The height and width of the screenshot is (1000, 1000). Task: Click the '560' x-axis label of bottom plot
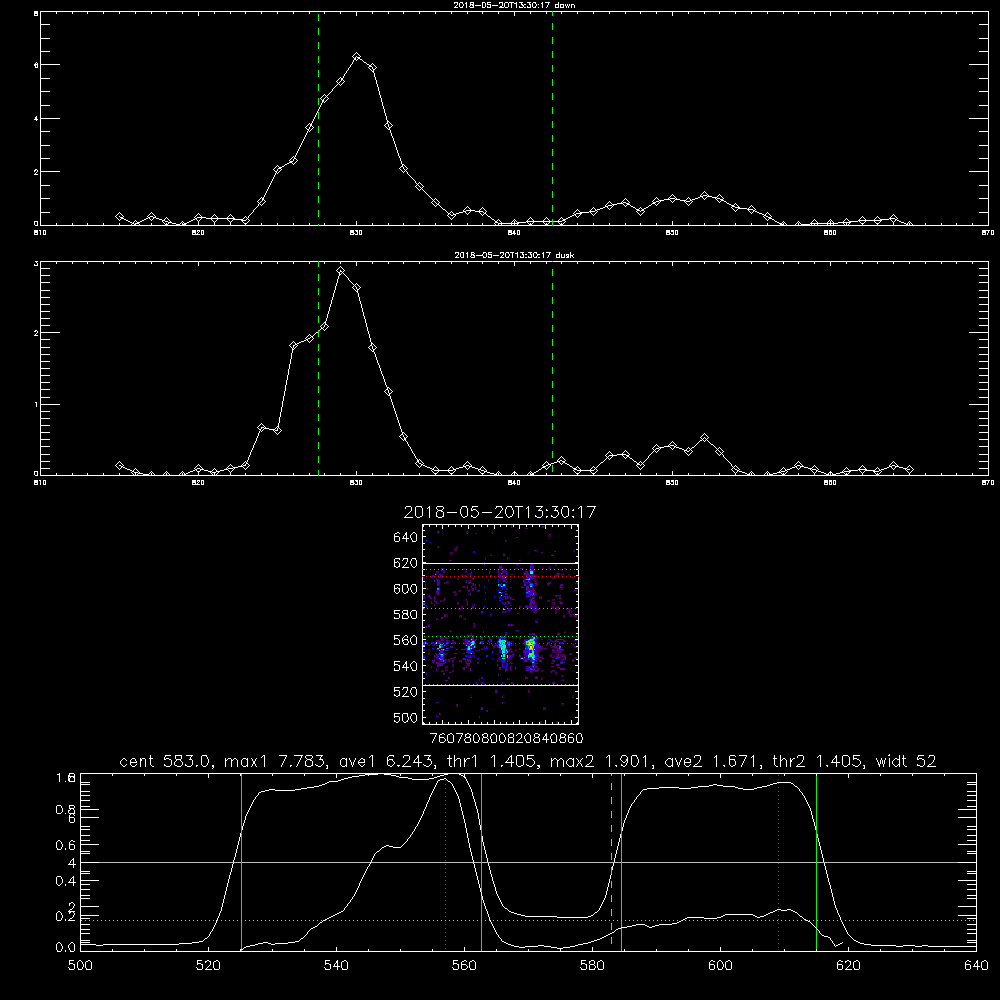click(464, 966)
